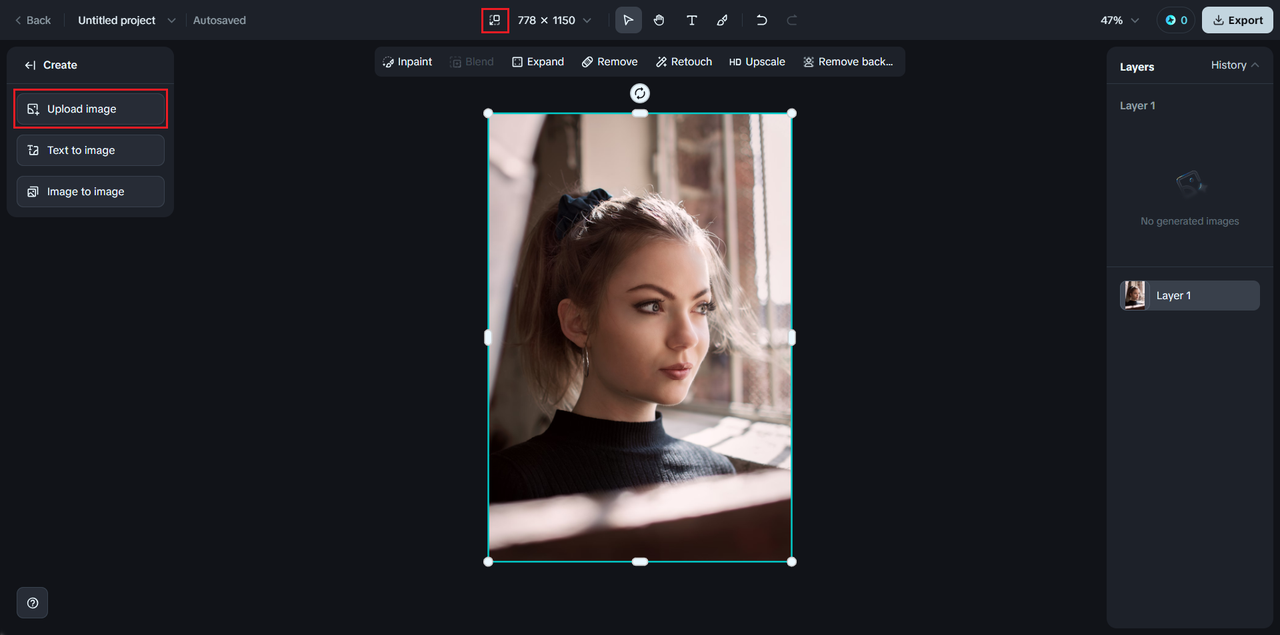Open the 47% zoom dropdown
Screen dimensions: 1280x635
[1120, 20]
